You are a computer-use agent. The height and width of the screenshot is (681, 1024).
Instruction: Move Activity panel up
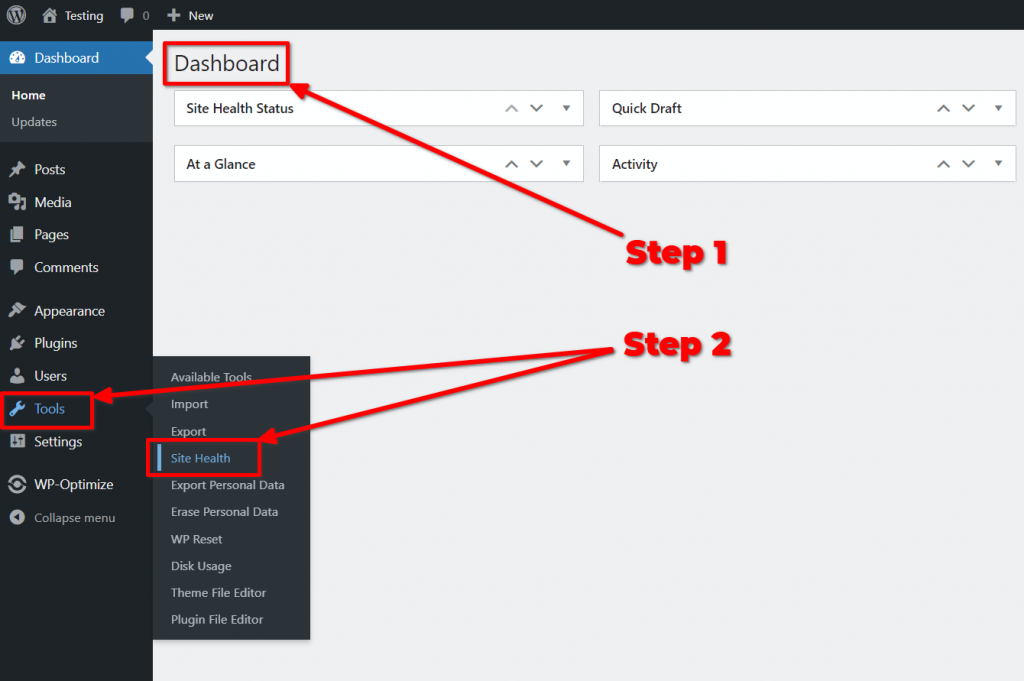tap(943, 164)
